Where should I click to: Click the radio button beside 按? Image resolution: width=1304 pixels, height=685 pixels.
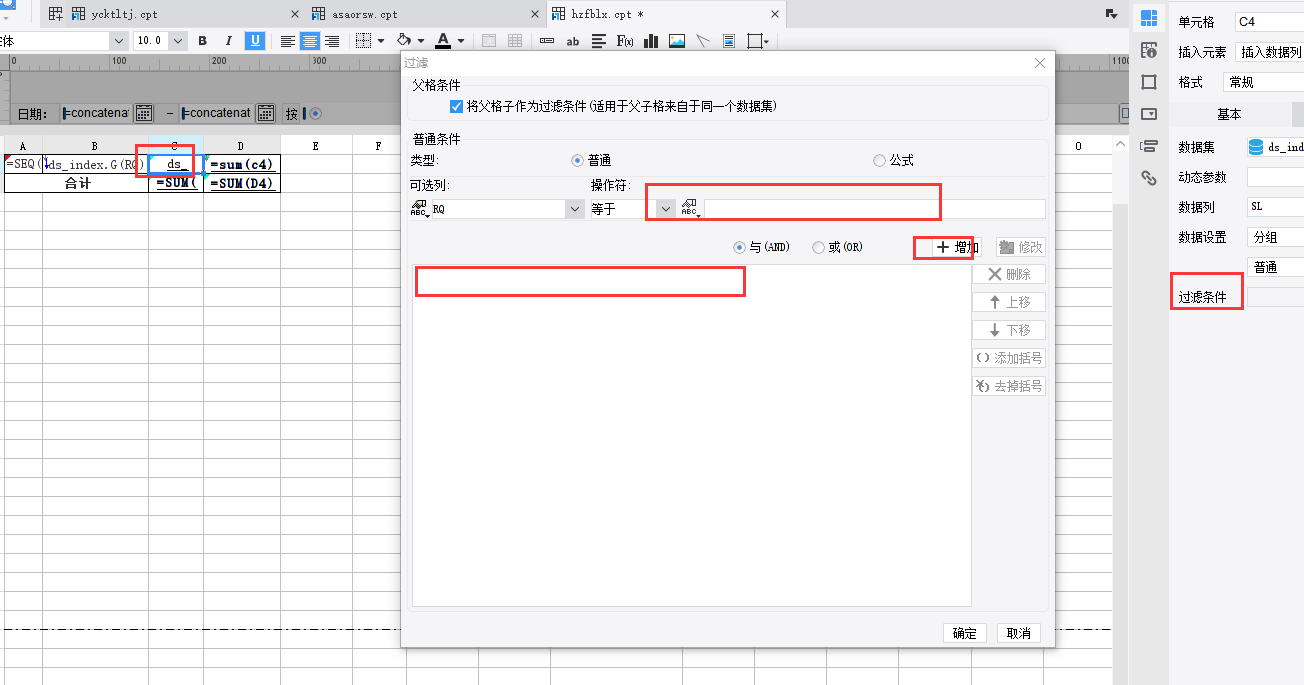(x=316, y=113)
